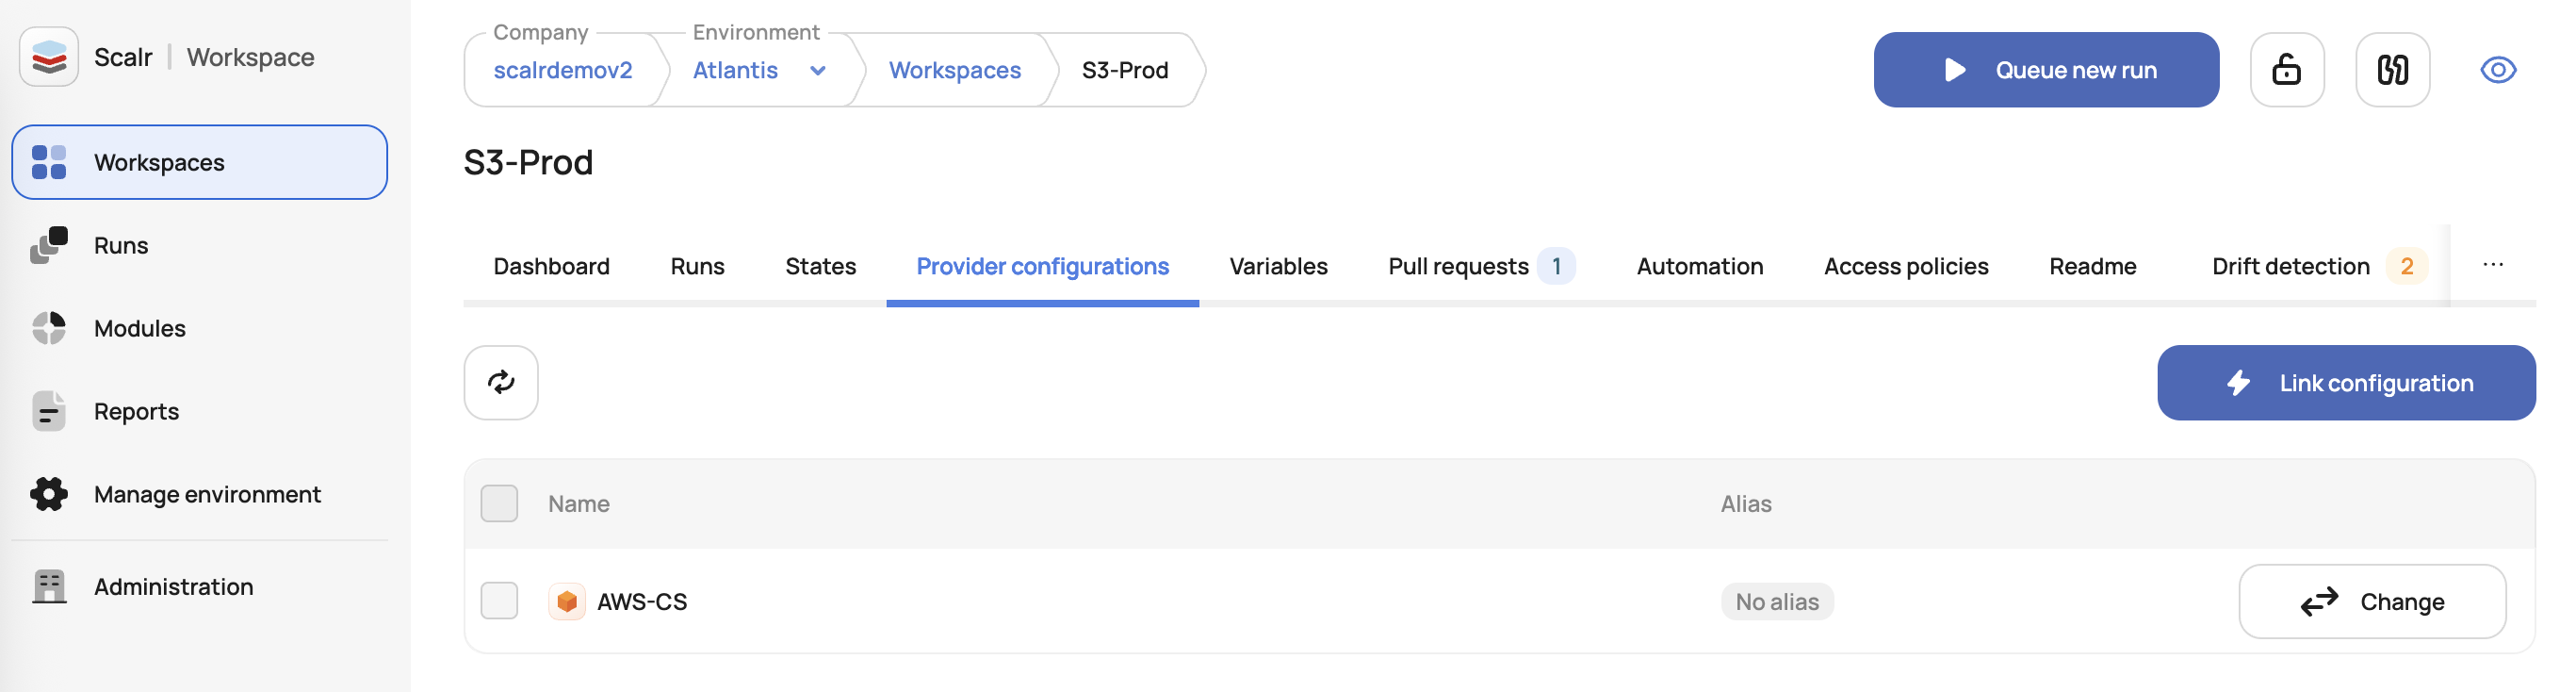Click the Scalr logo icon
Viewport: 2576px width, 692px height.
[49, 57]
